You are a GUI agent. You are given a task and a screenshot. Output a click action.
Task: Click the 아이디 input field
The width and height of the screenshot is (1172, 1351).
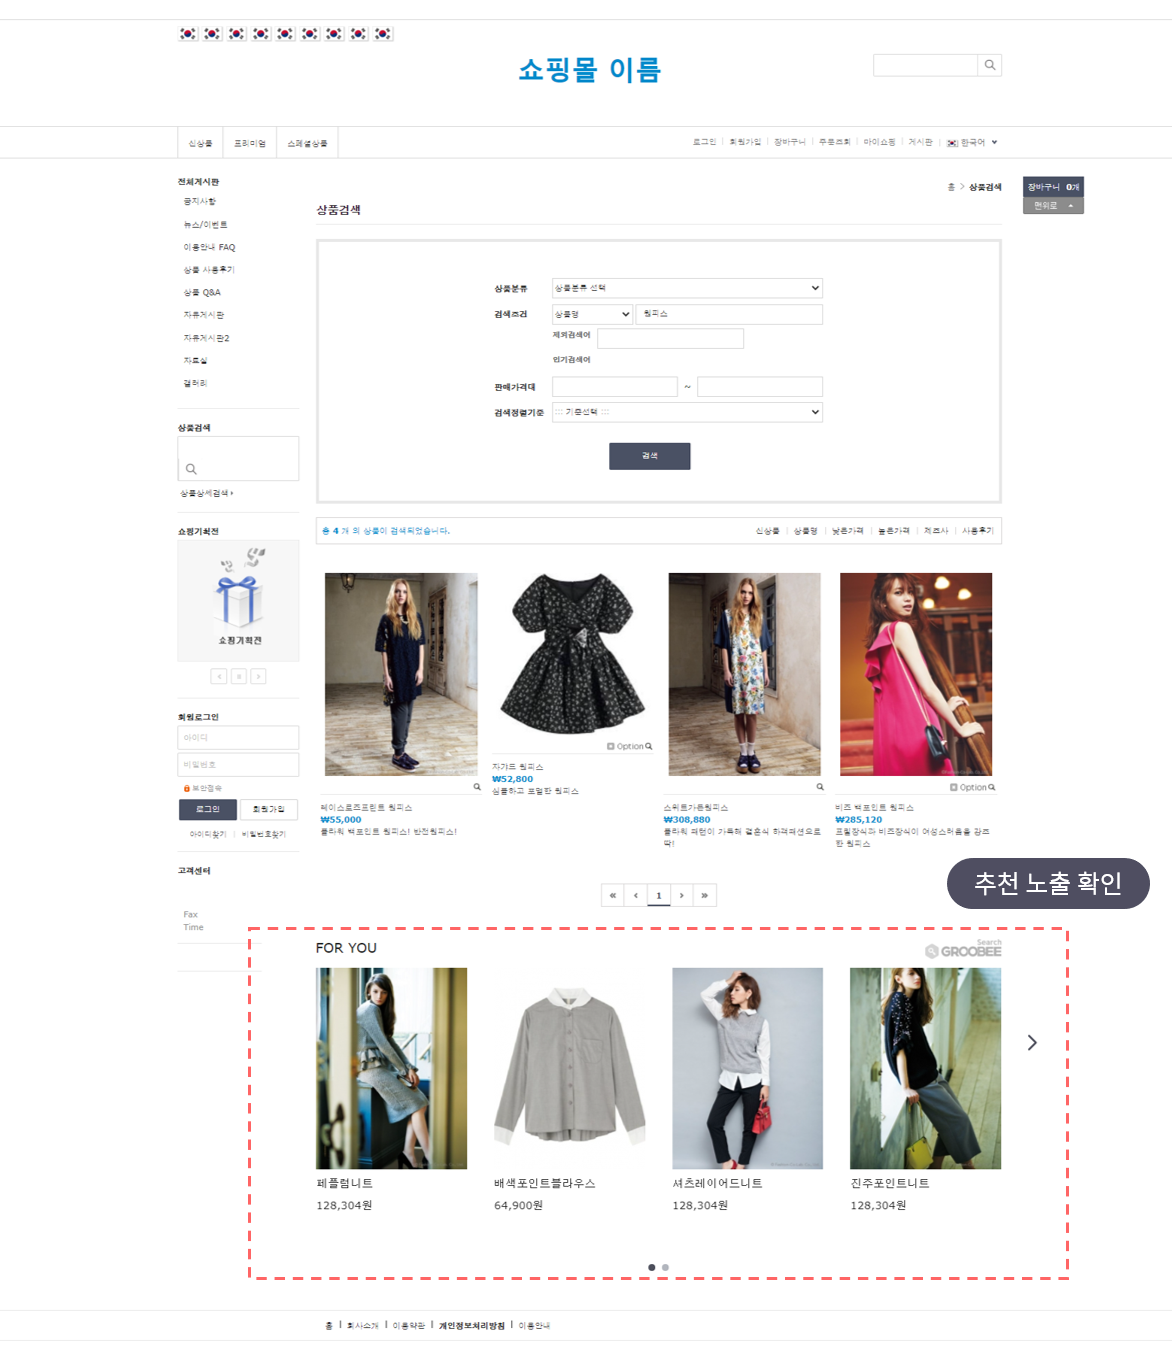click(x=238, y=737)
